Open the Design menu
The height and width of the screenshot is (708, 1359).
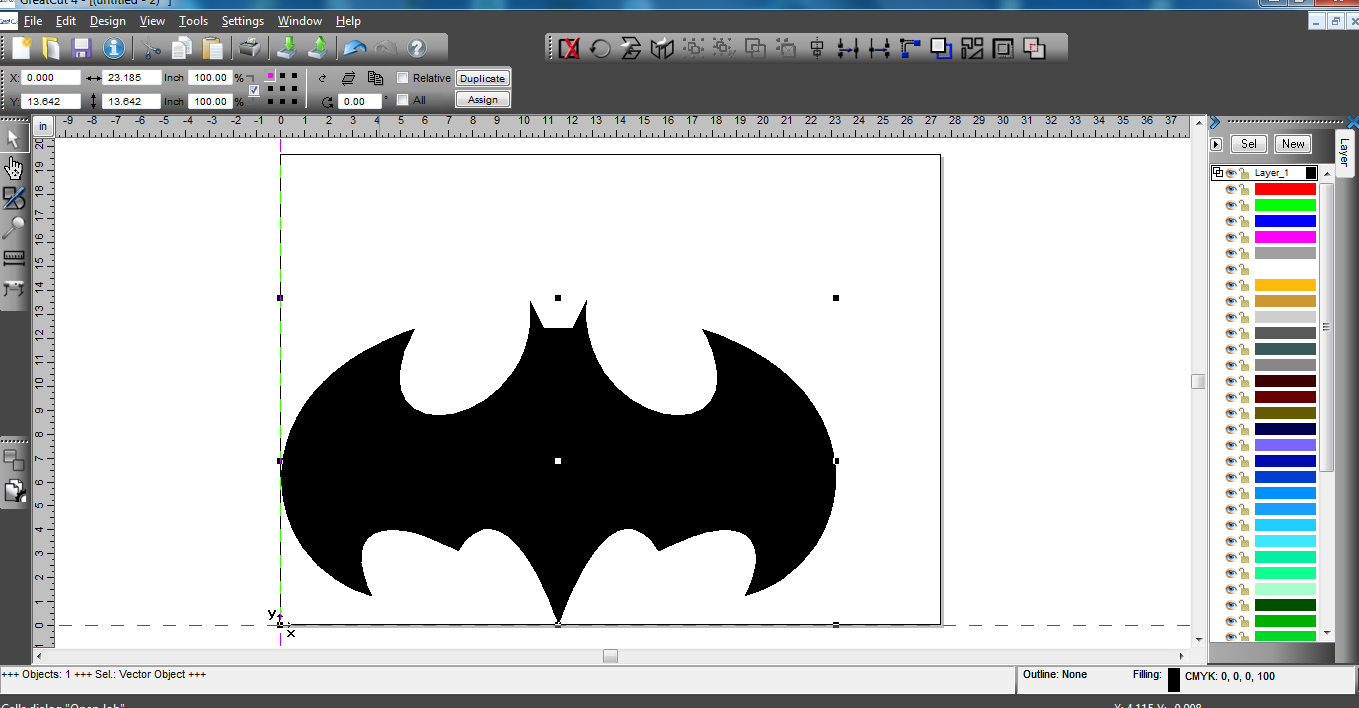coord(108,21)
